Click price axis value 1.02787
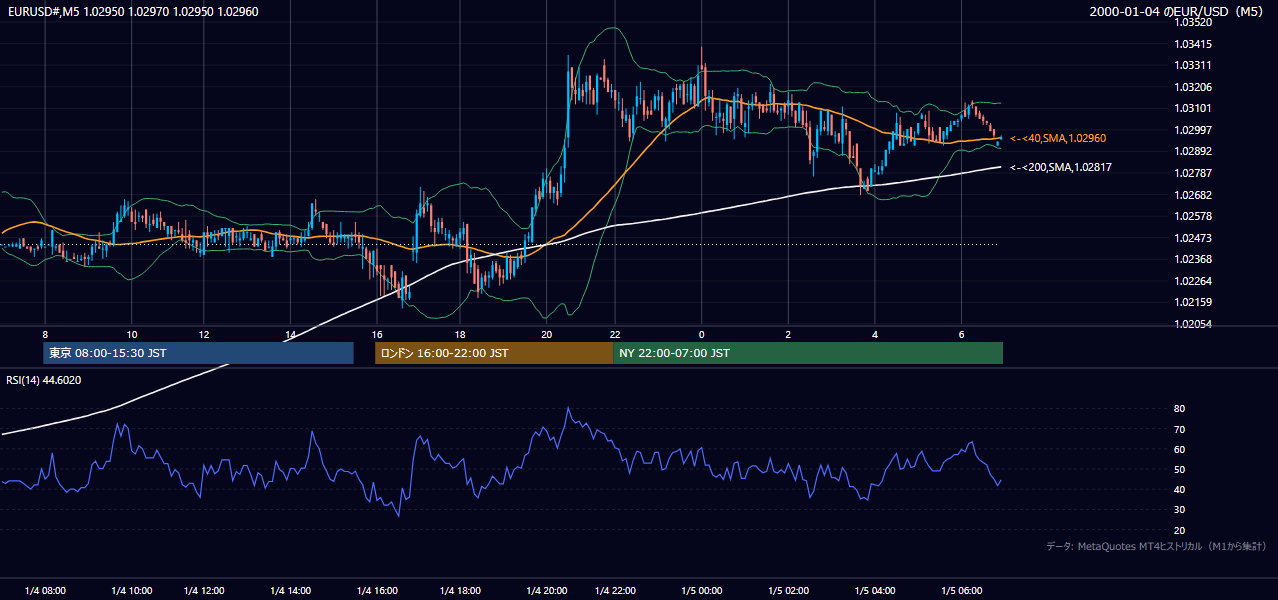This screenshot has height=600, width=1278. click(1194, 173)
